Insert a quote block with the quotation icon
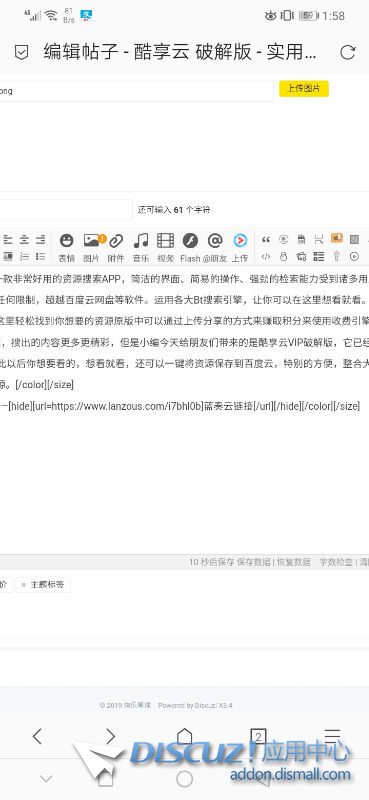 click(x=266, y=239)
